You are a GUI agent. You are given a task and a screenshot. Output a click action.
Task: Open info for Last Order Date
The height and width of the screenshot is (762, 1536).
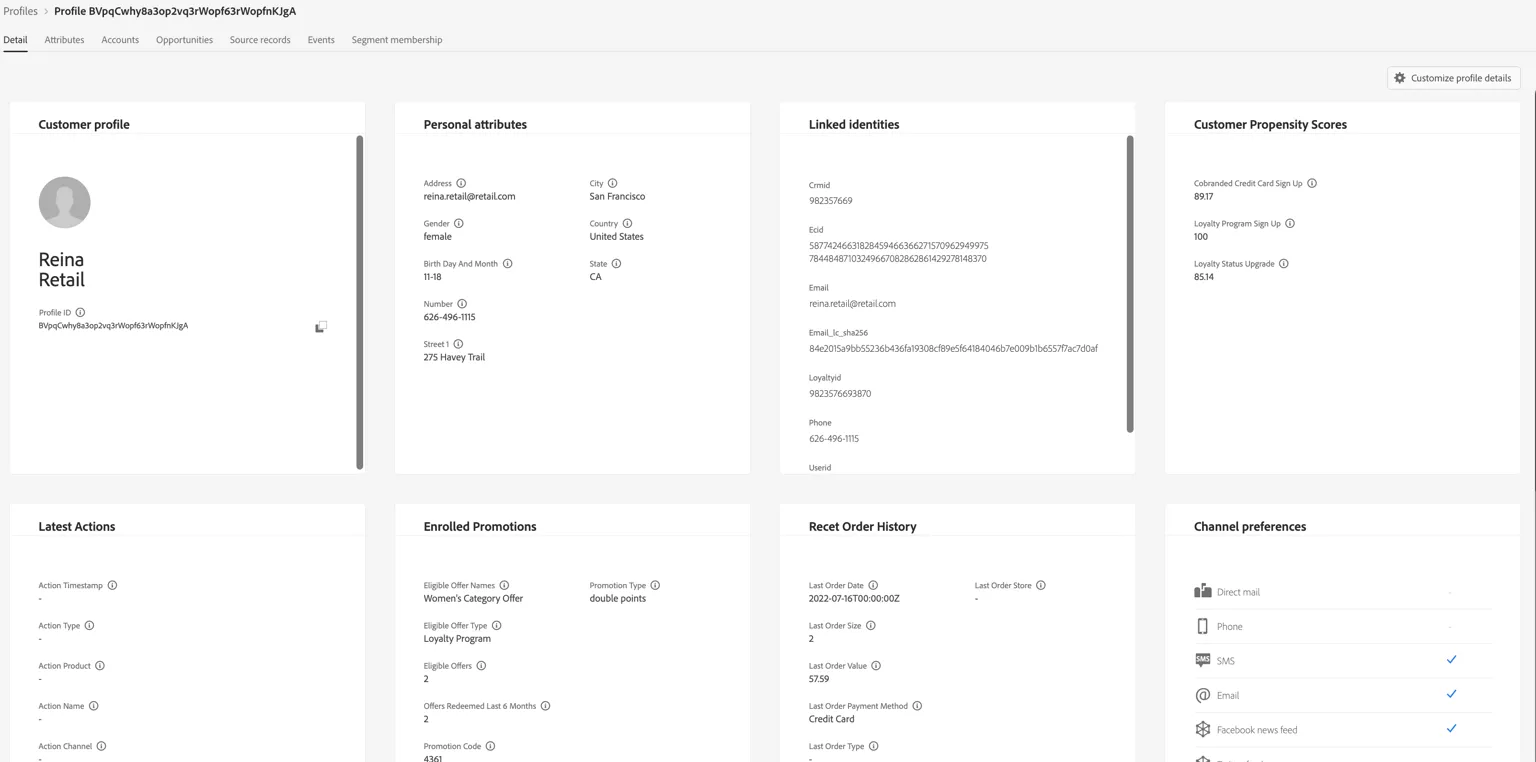click(x=873, y=585)
